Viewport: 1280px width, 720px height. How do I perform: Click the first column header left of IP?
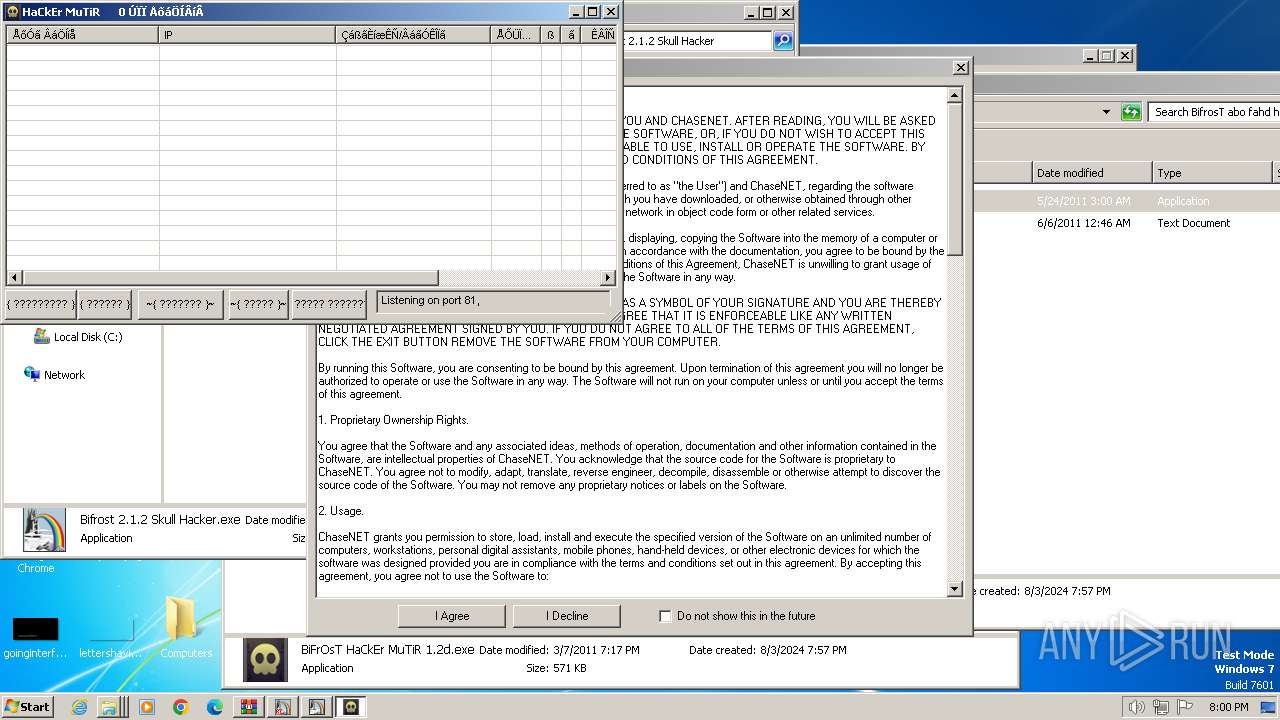pyautogui.click(x=82, y=35)
